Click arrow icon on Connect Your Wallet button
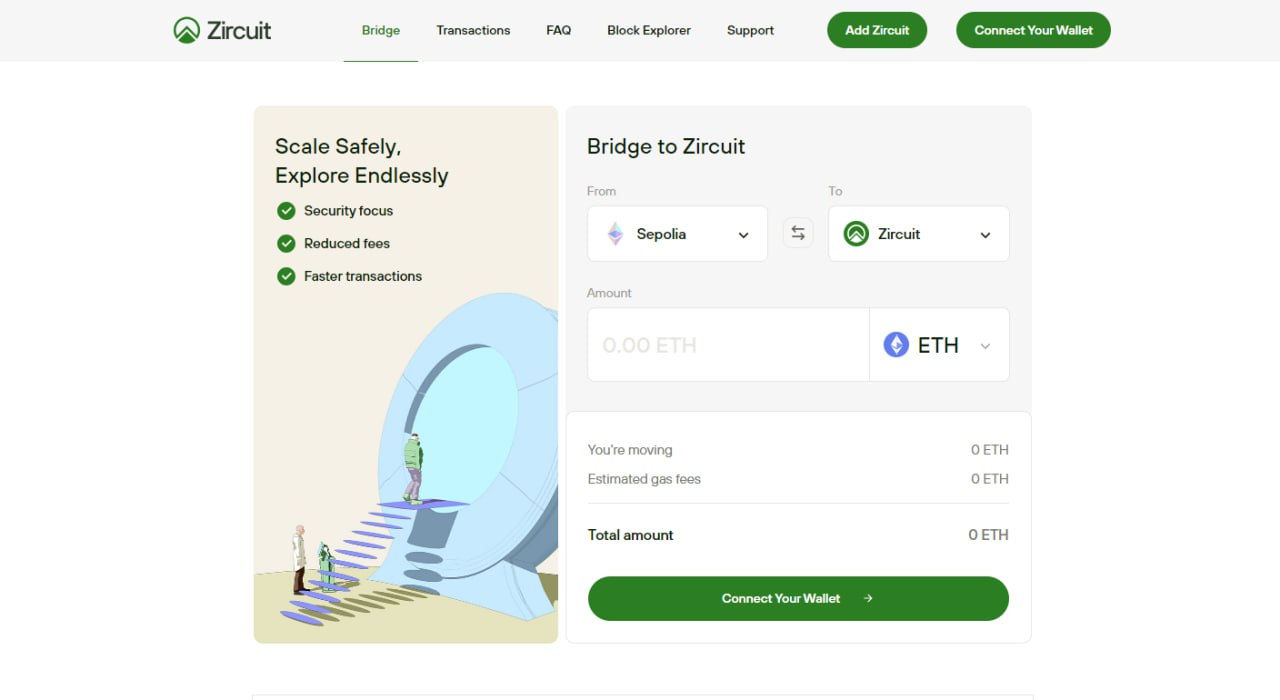The width and height of the screenshot is (1280, 700). tap(868, 599)
